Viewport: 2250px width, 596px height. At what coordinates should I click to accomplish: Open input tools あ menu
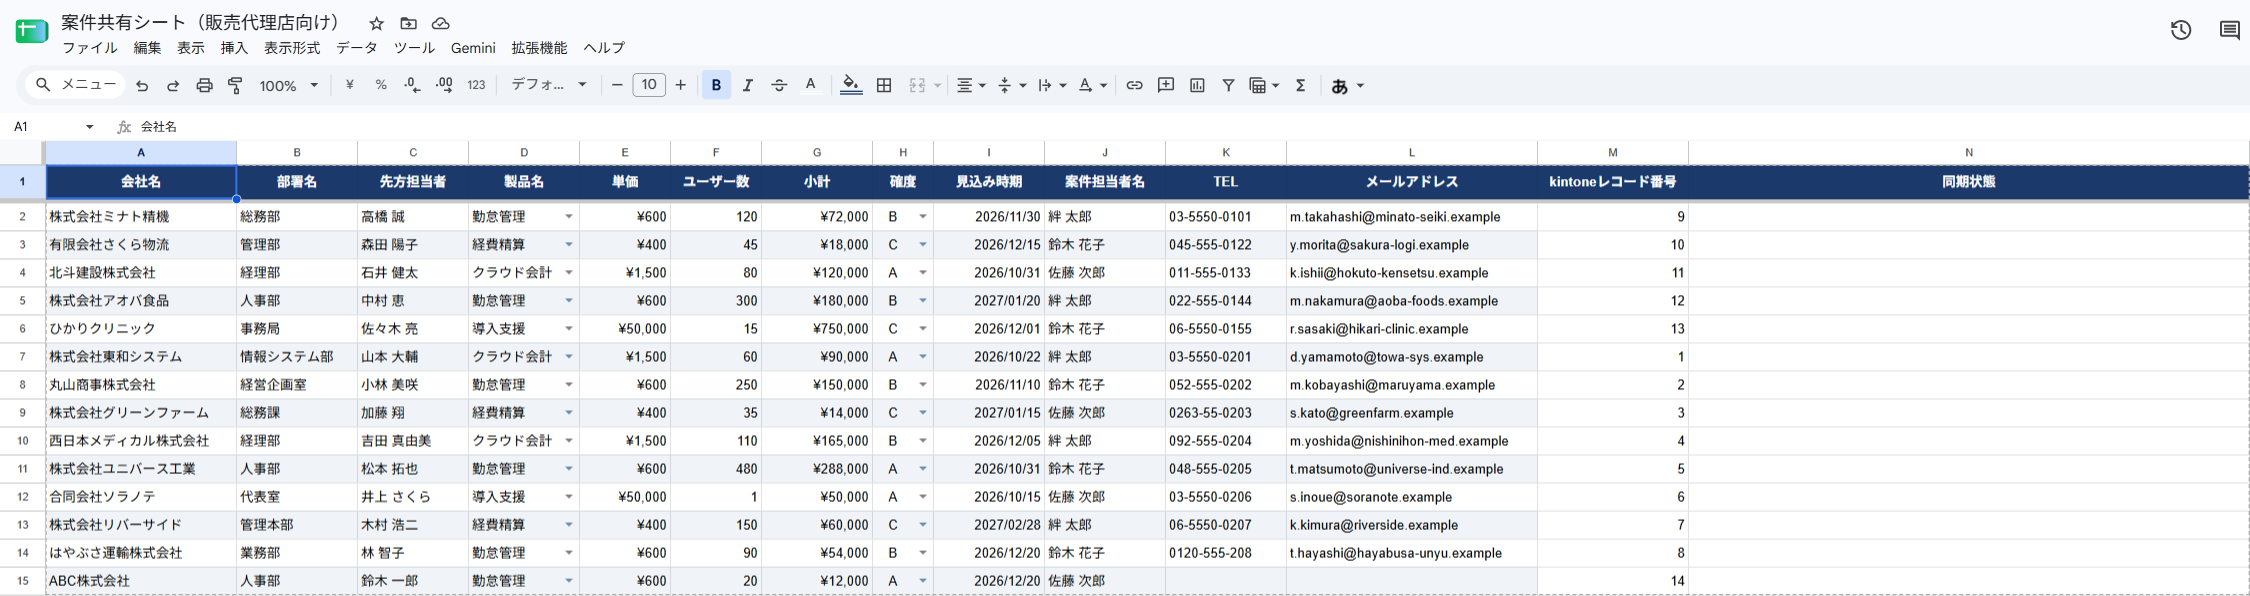point(1348,86)
